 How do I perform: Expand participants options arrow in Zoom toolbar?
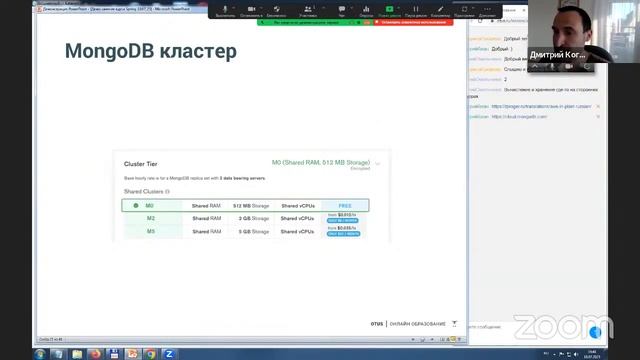324,7
